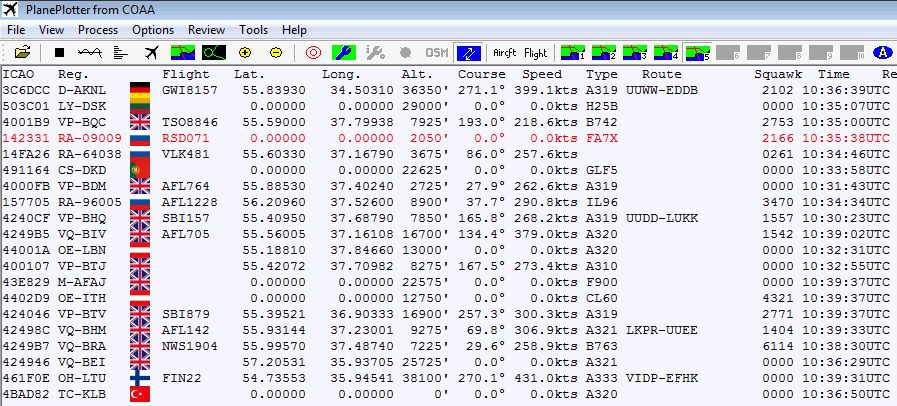
Task: Click the grey info wrench settings icon
Action: pyautogui.click(x=375, y=53)
